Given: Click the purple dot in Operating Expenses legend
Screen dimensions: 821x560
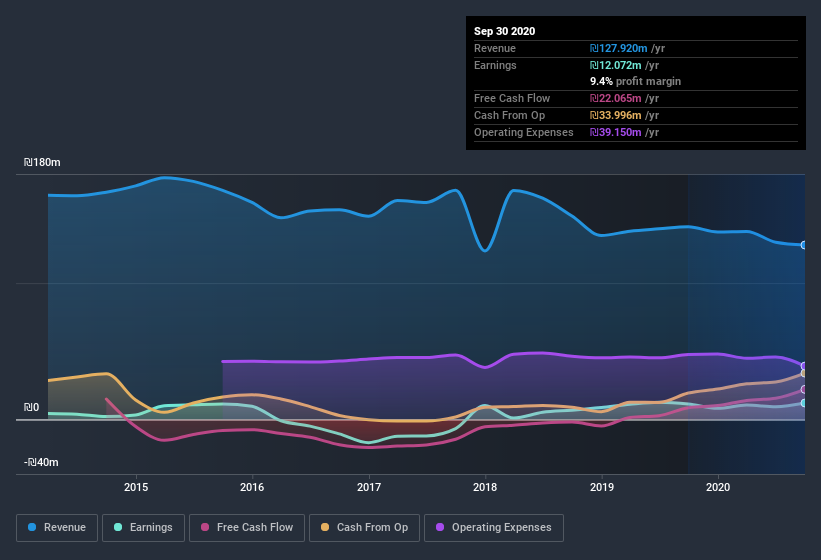Looking at the screenshot, I should click(441, 527).
